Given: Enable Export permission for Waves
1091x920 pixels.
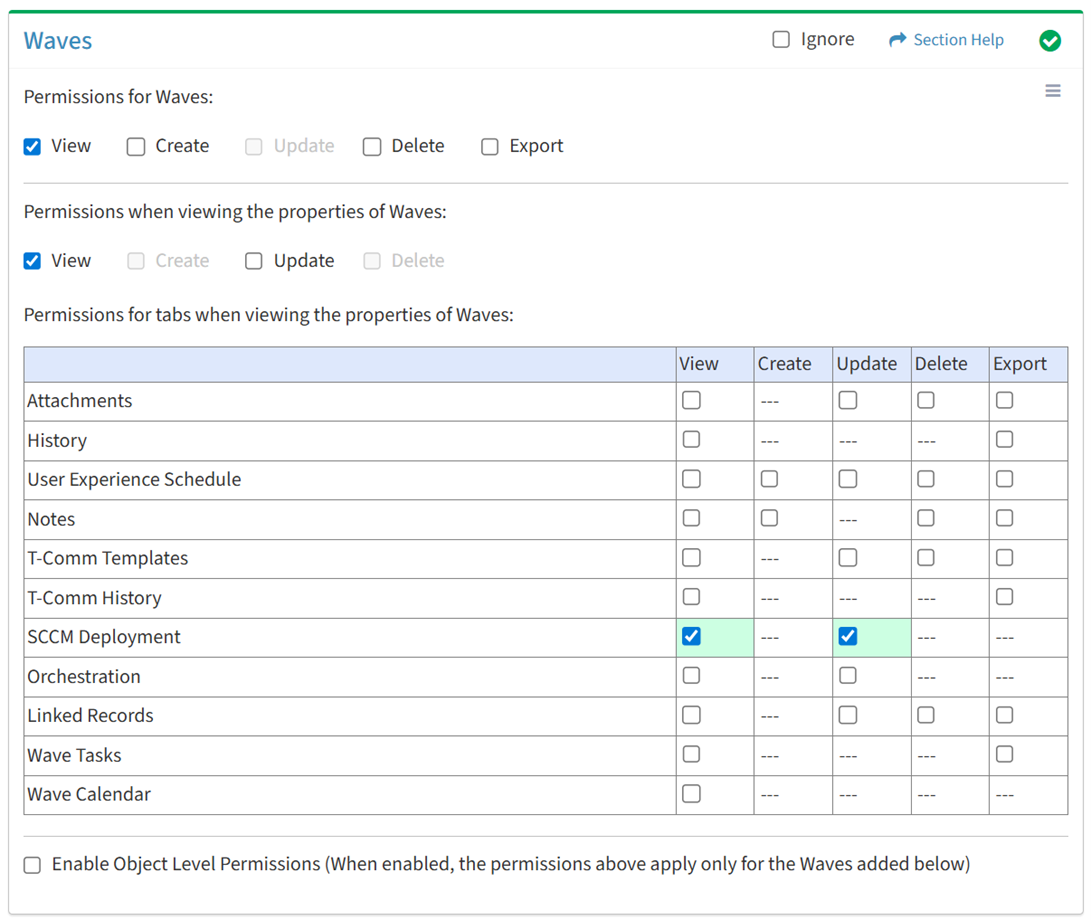Looking at the screenshot, I should click(x=490, y=147).
